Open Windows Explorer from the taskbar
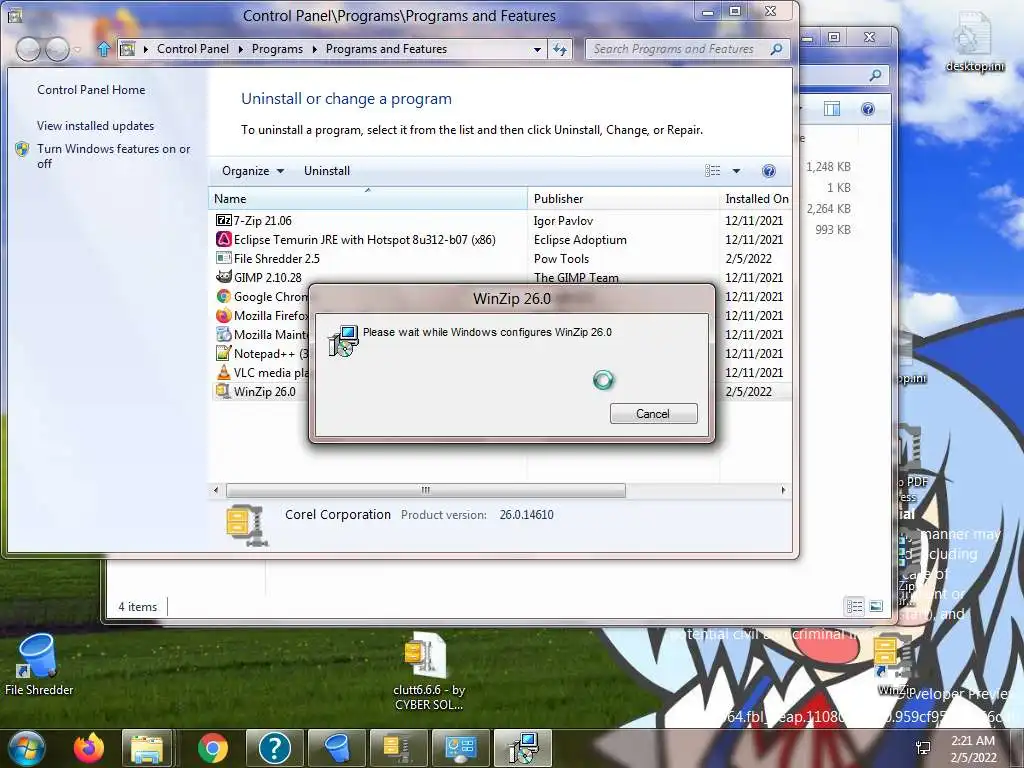The height and width of the screenshot is (768, 1024). 148,748
